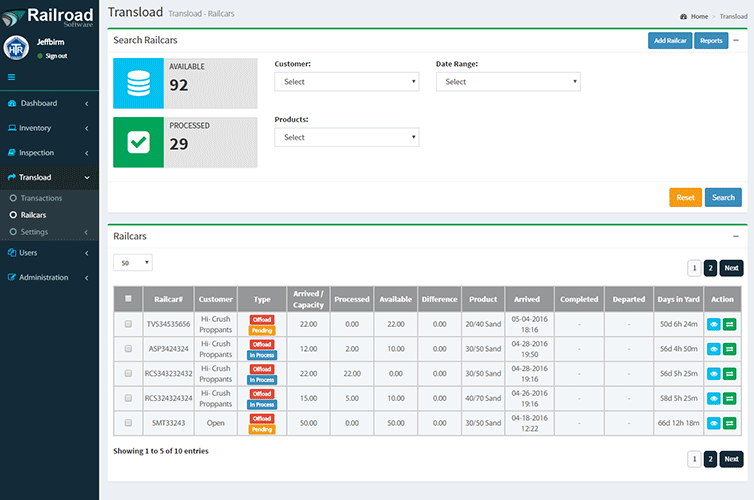Open the Products dropdown
The image size is (754, 500).
click(x=346, y=137)
